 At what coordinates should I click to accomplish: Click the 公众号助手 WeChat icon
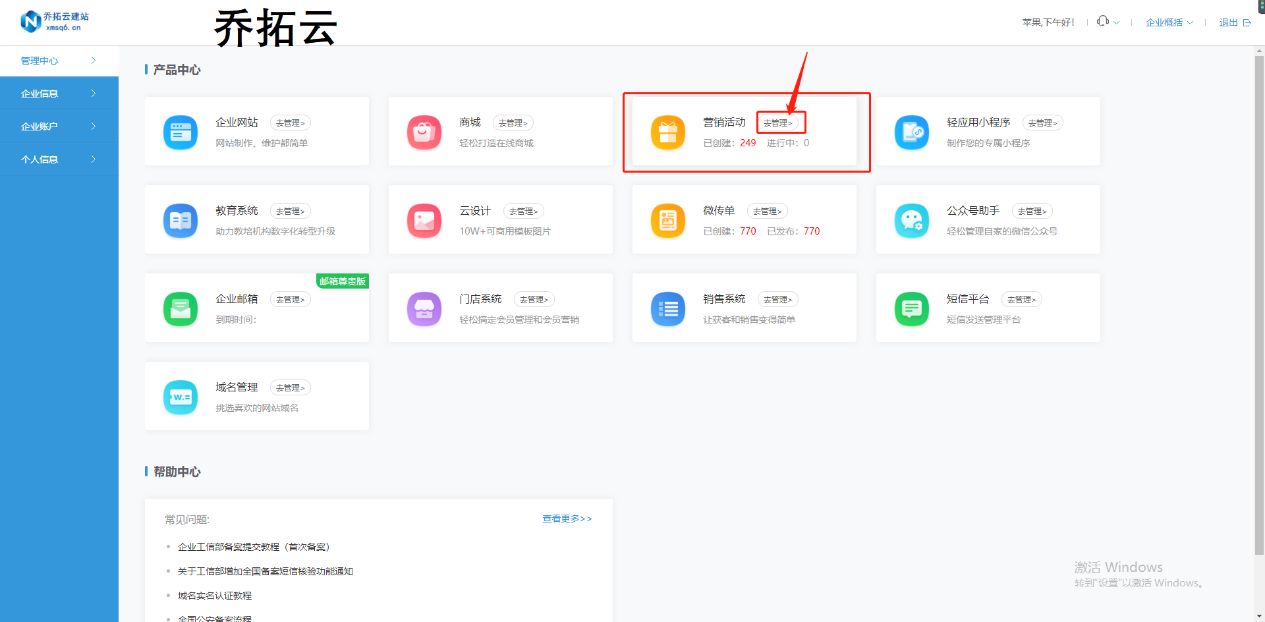(x=912, y=220)
